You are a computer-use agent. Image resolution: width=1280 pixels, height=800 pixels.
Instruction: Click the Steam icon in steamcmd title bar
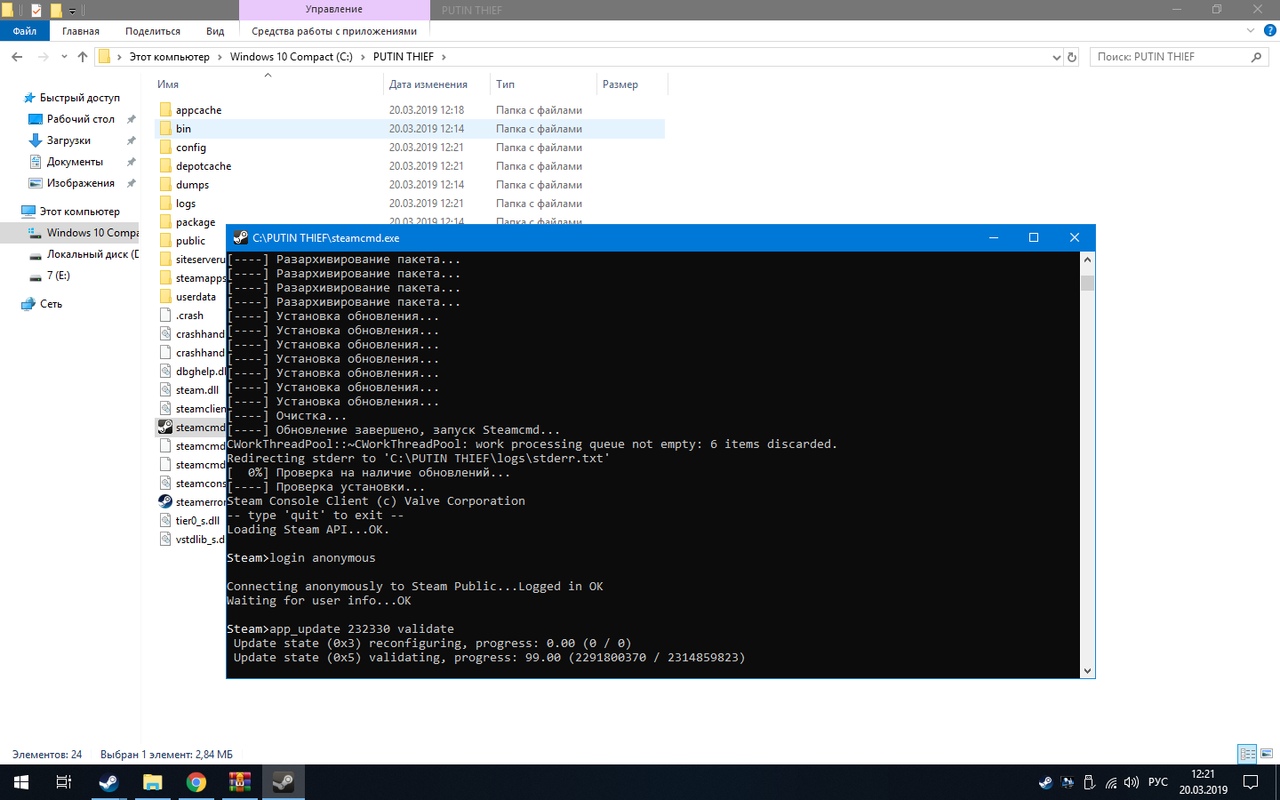pyautogui.click(x=240, y=238)
